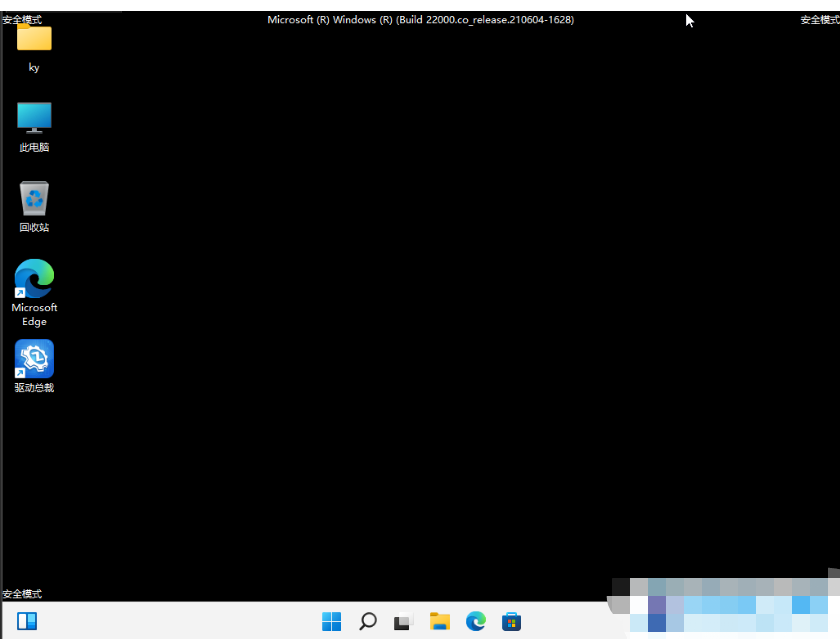Select the 此电脑 desktop icon
The width and height of the screenshot is (840, 639).
tap(34, 117)
